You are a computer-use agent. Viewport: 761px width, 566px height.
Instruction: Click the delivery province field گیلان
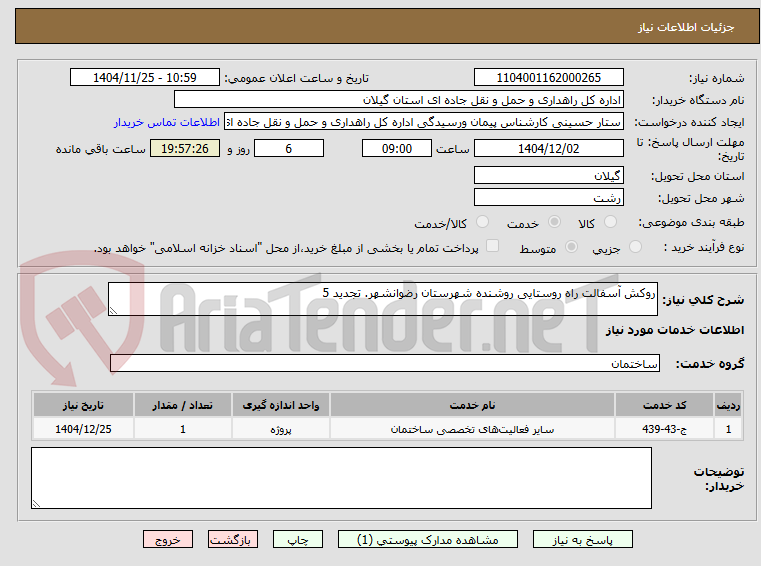tap(548, 175)
